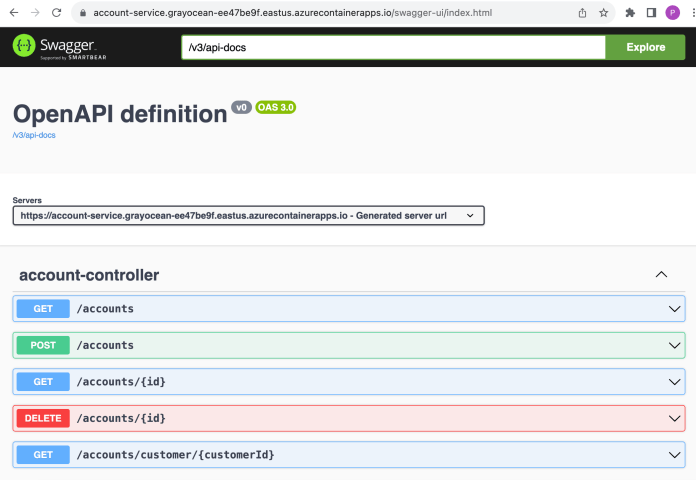
Task: Click the green Explore button
Action: [645, 47]
